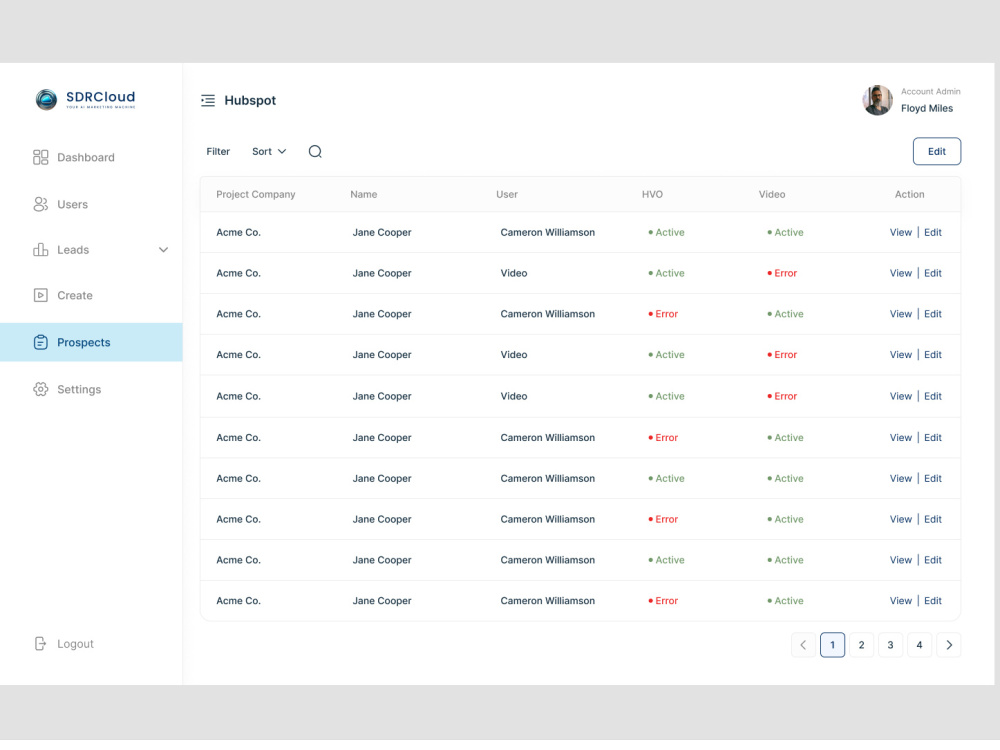Click View link in the last table row
This screenshot has width=1000, height=750.
coord(901,601)
